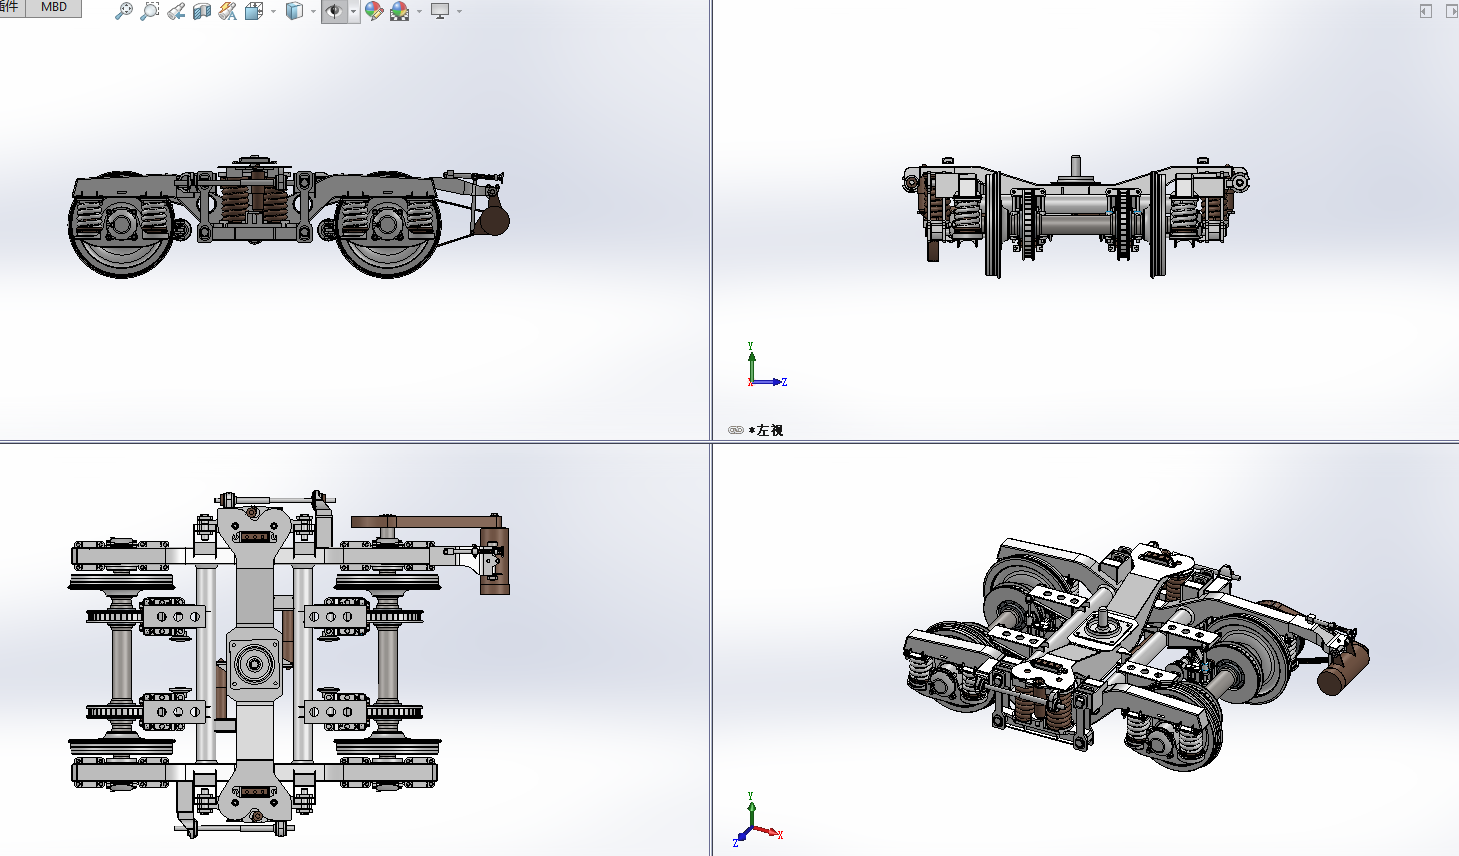Select the bogie model in top view
The image size is (1459, 856).
click(289, 664)
